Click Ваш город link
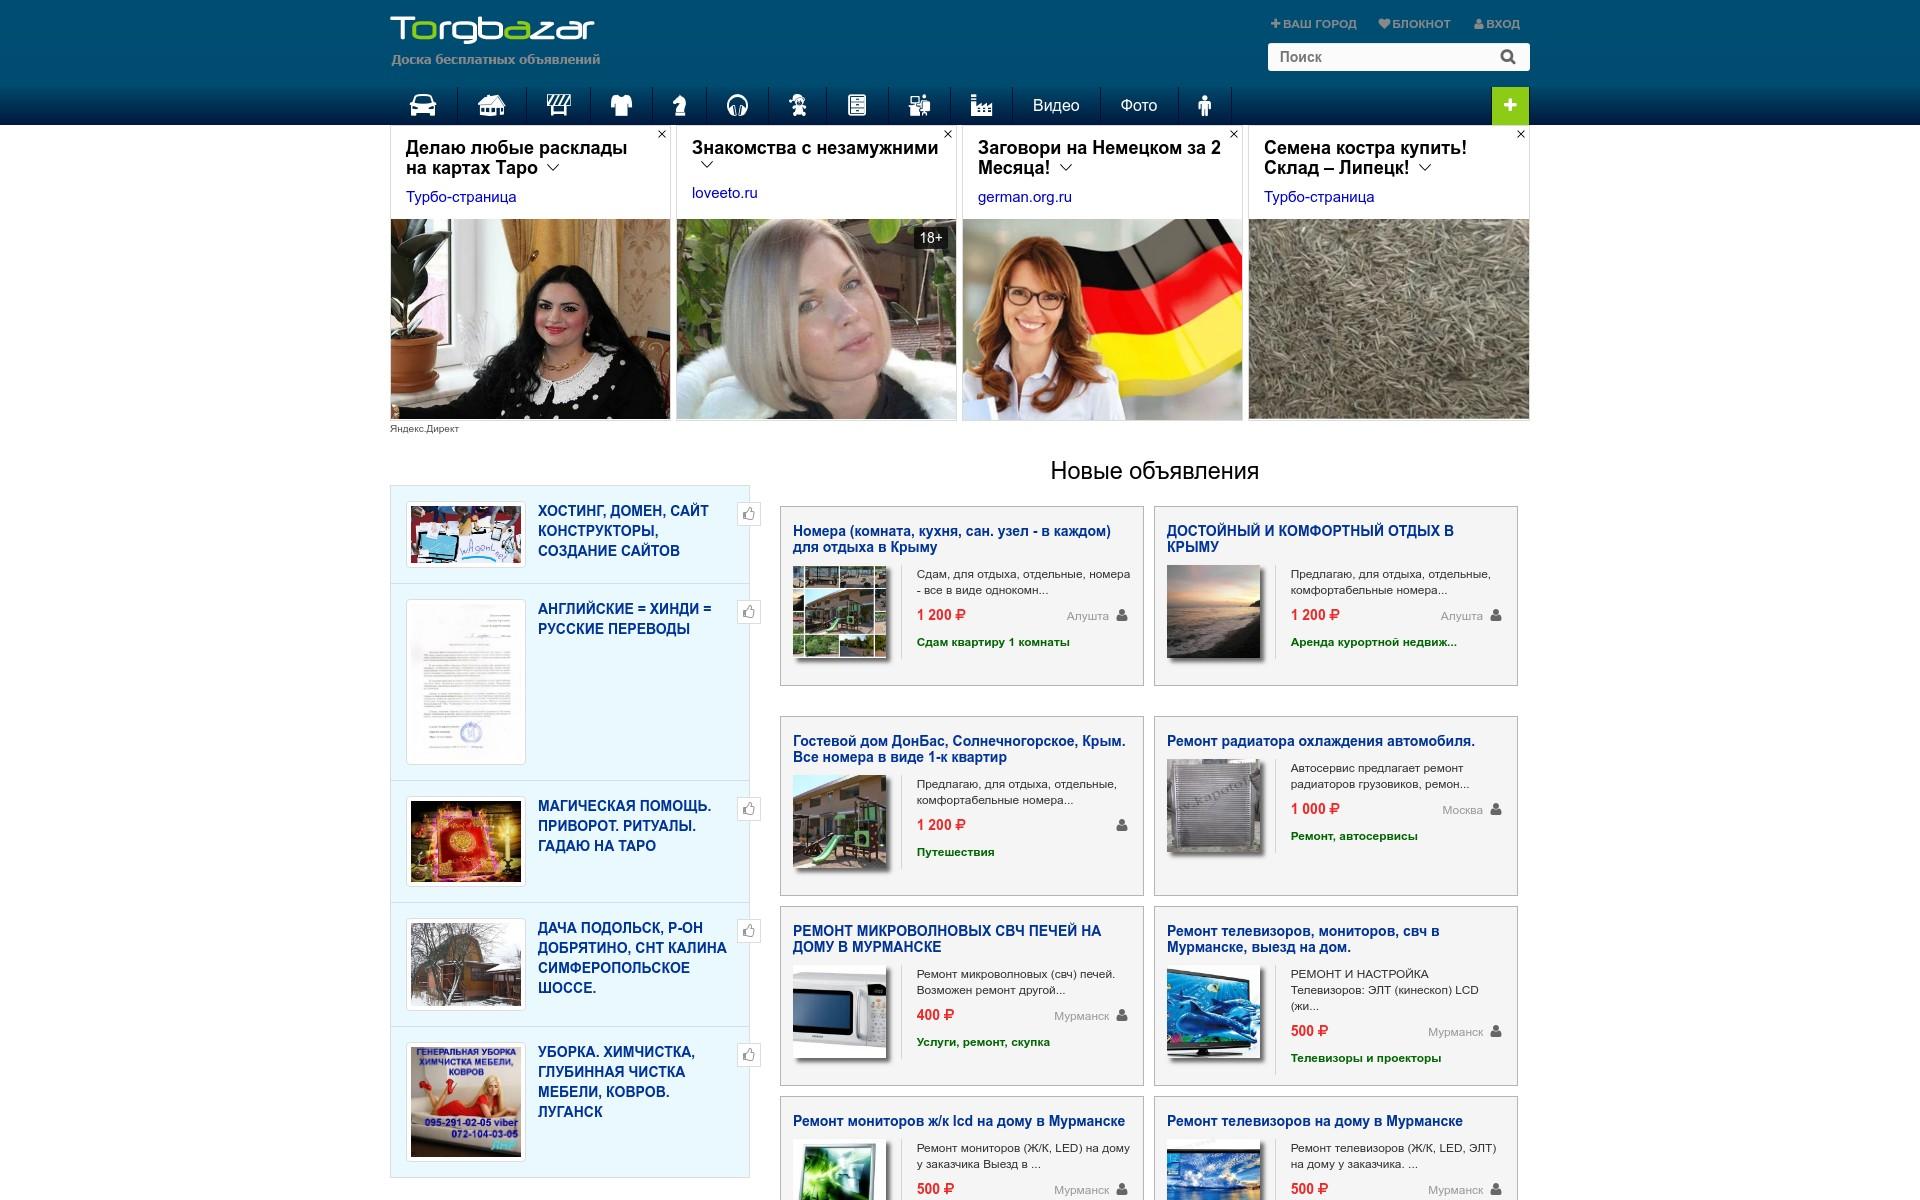Image resolution: width=1920 pixels, height=1200 pixels. pyautogui.click(x=1313, y=24)
